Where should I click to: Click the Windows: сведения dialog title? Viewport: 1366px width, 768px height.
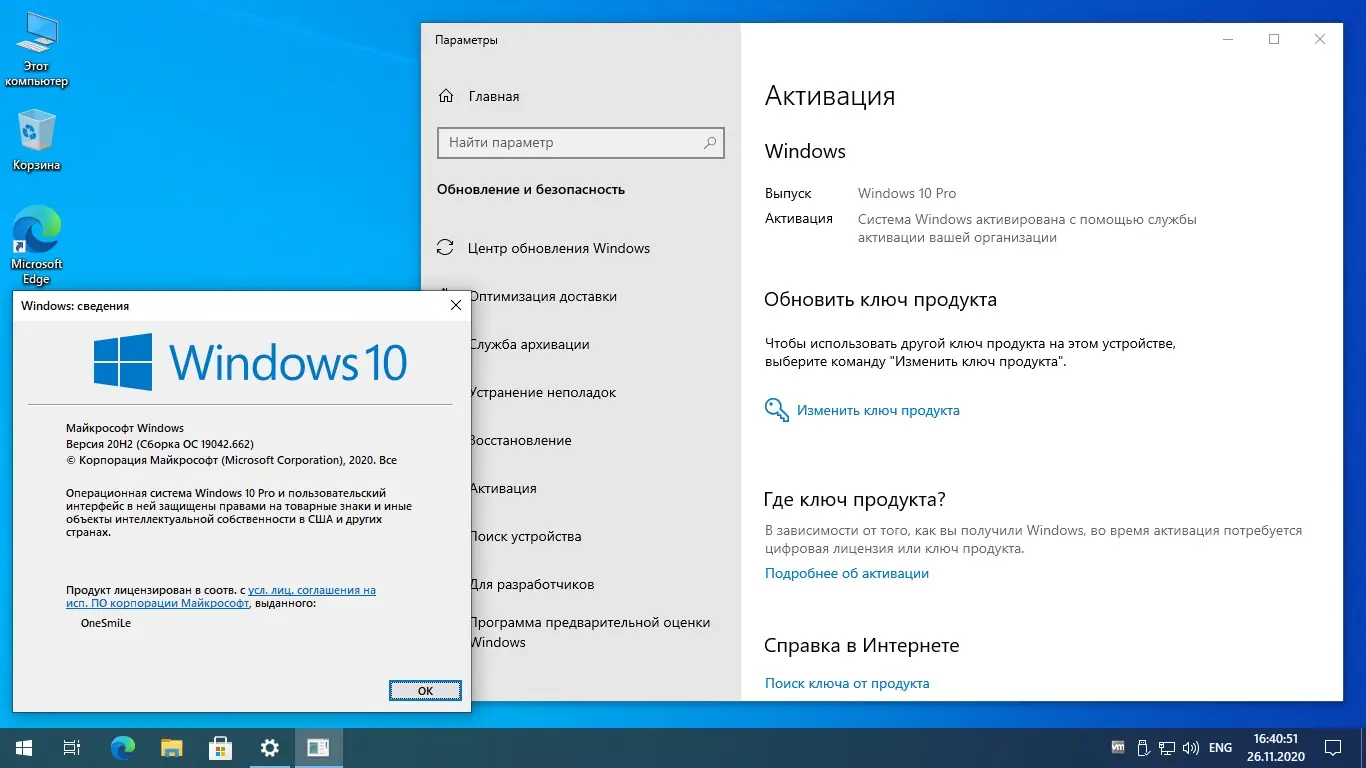75,306
